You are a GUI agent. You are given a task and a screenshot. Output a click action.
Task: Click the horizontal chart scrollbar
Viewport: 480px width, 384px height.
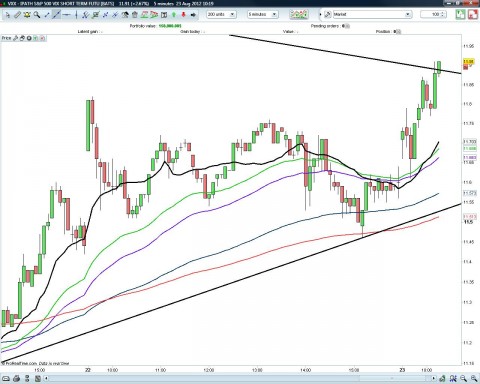coord(240,379)
